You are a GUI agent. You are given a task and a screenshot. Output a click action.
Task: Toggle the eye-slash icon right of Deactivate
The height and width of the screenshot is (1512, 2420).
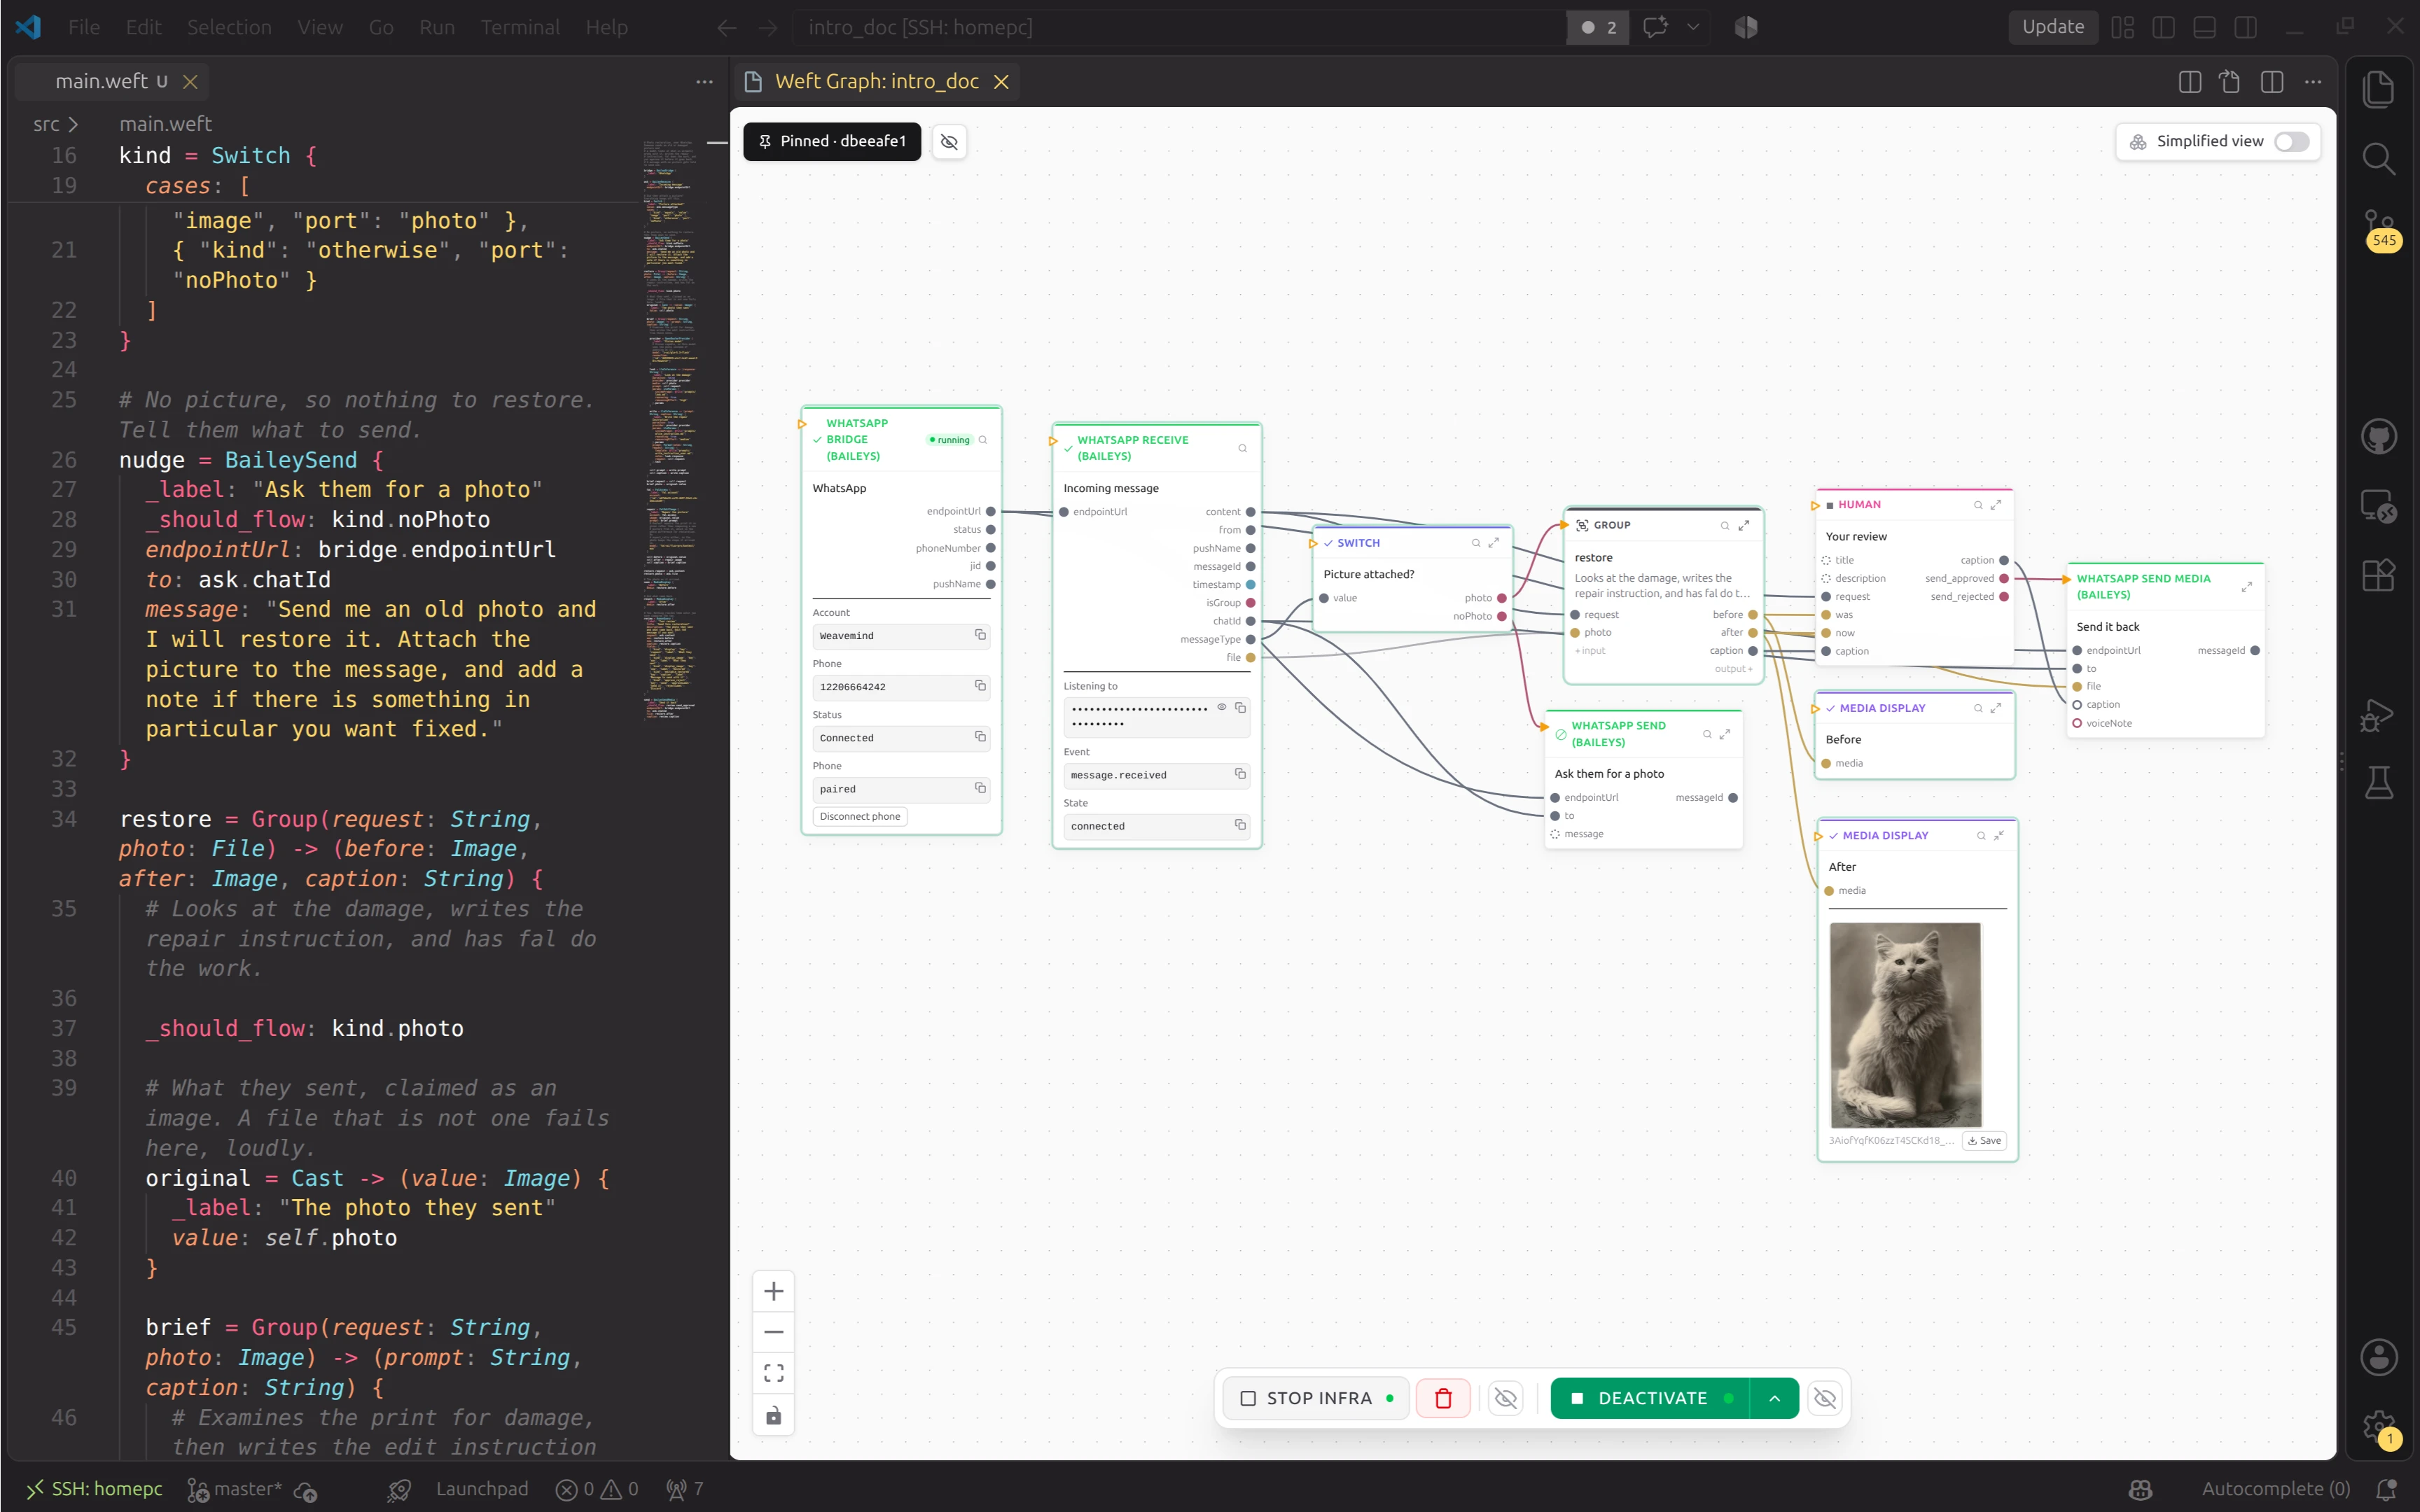(x=1825, y=1398)
